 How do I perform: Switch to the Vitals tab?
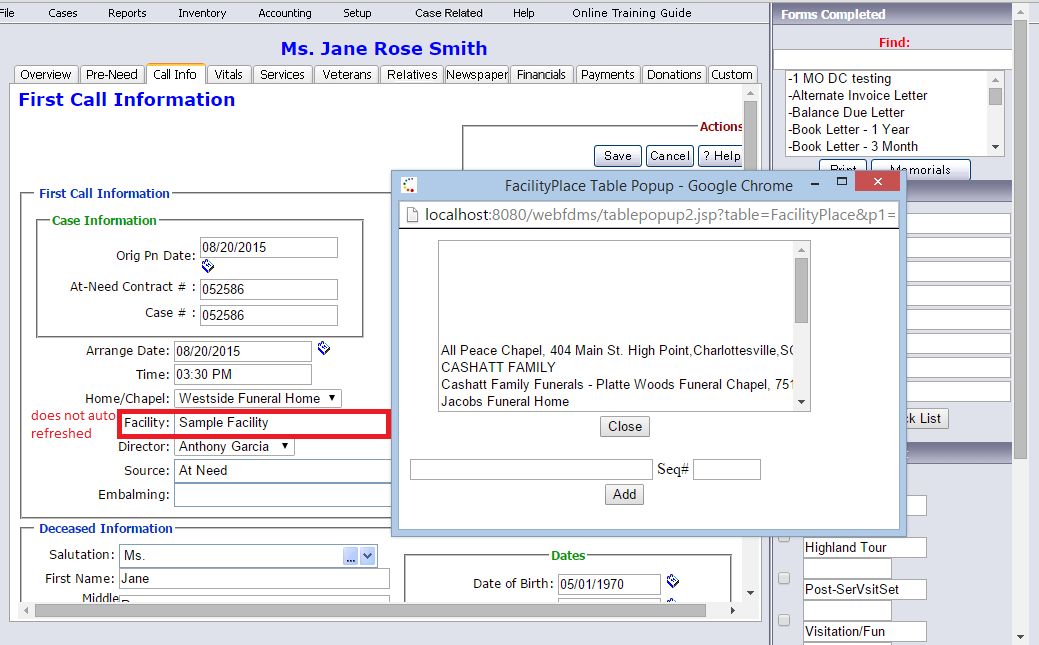(229, 75)
